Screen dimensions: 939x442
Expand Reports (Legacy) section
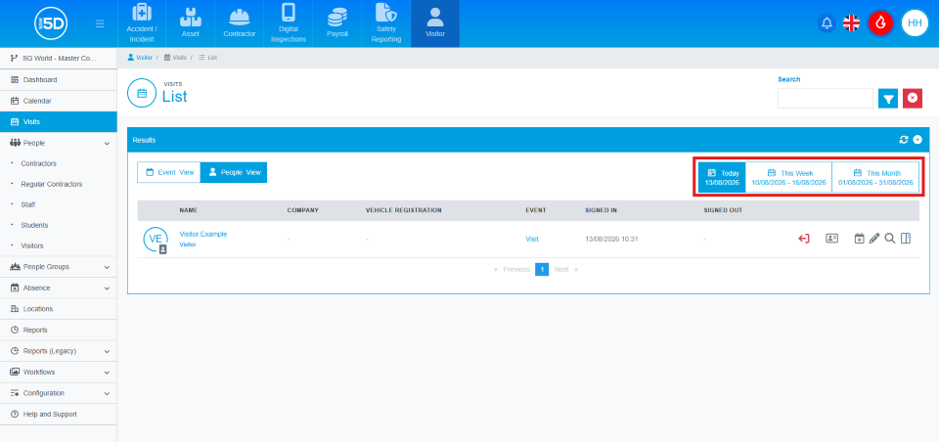[x=58, y=351]
